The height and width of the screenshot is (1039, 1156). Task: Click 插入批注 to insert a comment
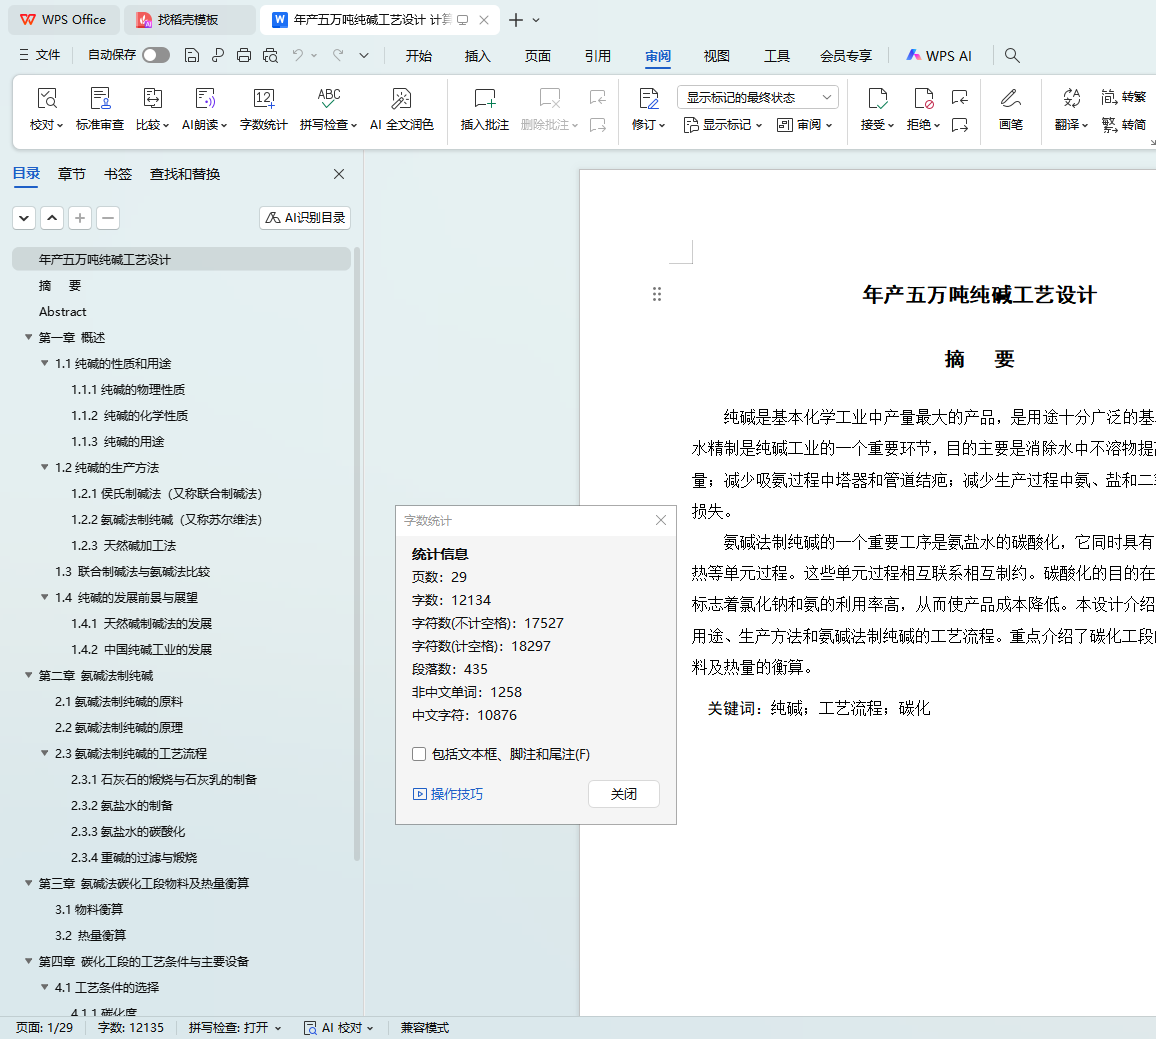click(x=484, y=99)
